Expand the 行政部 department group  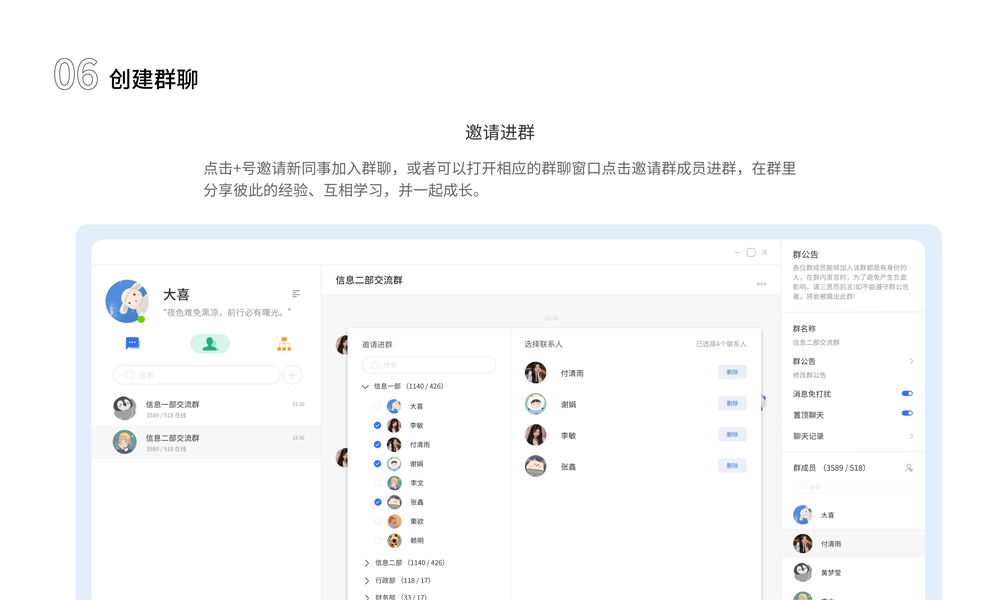tap(367, 581)
